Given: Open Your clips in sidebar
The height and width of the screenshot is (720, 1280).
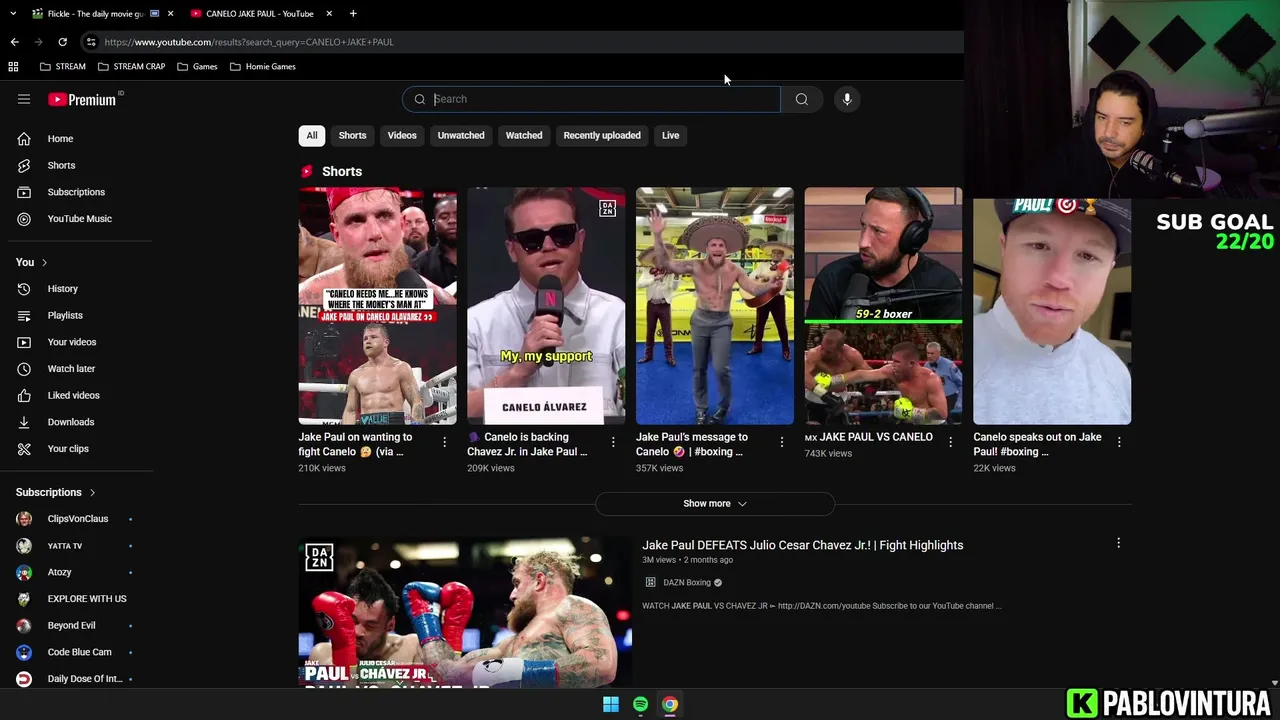Looking at the screenshot, I should [x=80, y=449].
